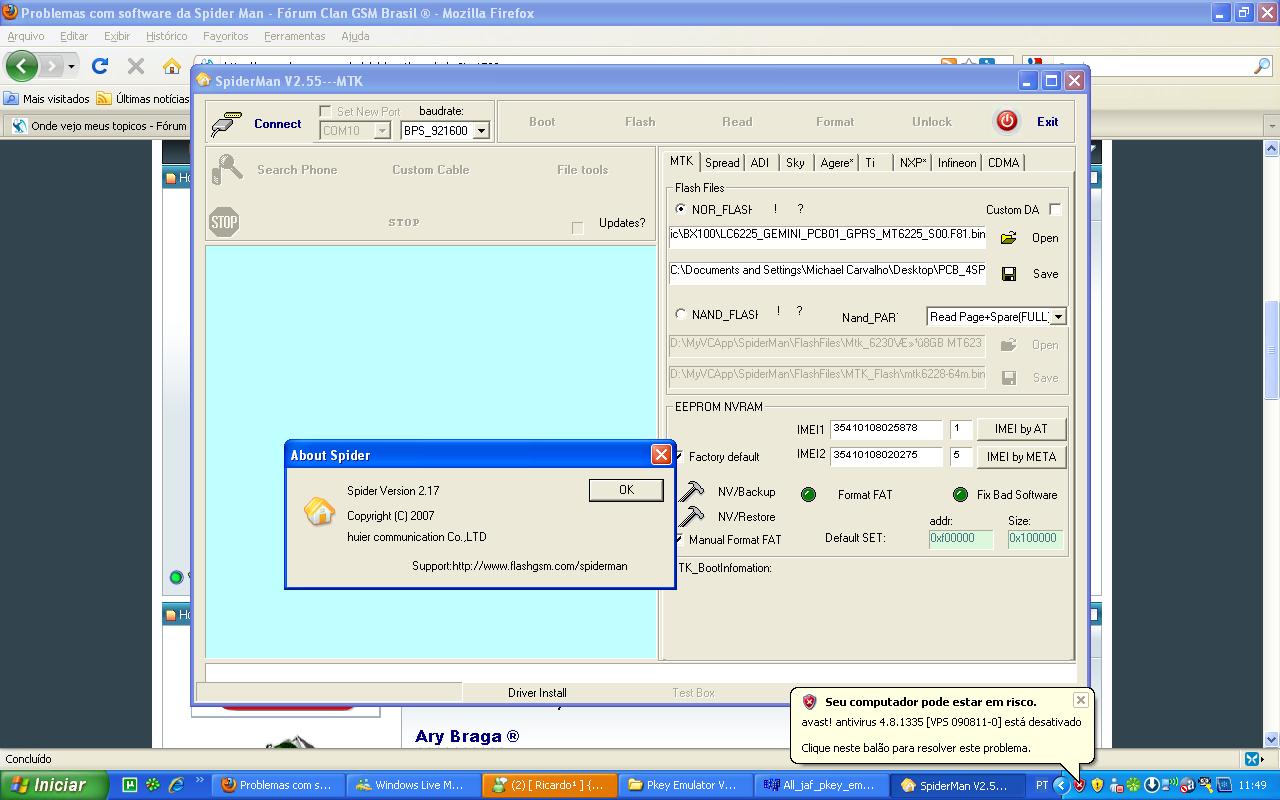The image size is (1280, 800).
Task: Toggle the Custom DA checkbox
Action: pos(1055,209)
